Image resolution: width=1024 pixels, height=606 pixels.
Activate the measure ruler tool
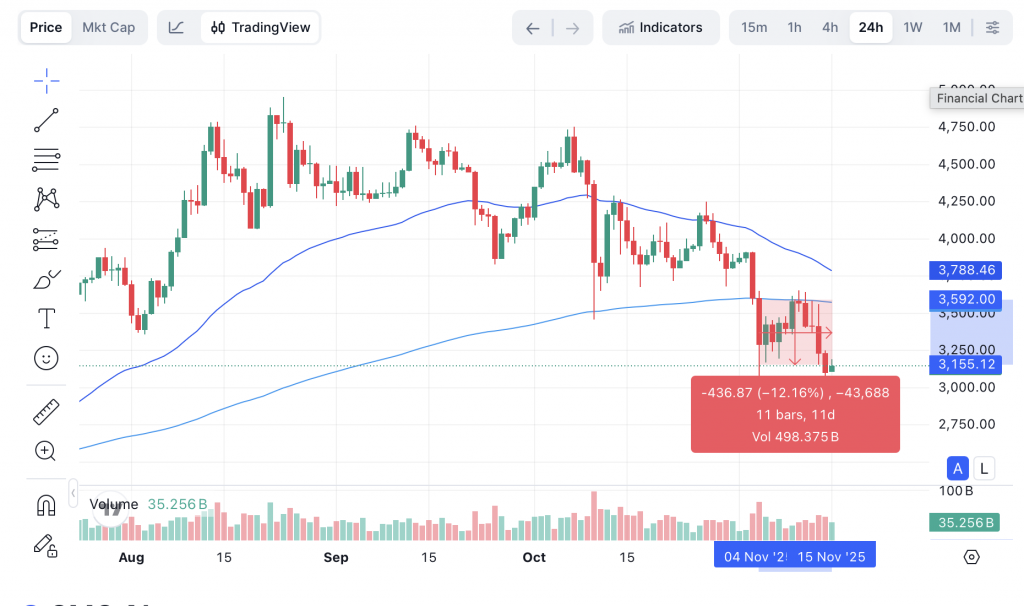[x=46, y=411]
